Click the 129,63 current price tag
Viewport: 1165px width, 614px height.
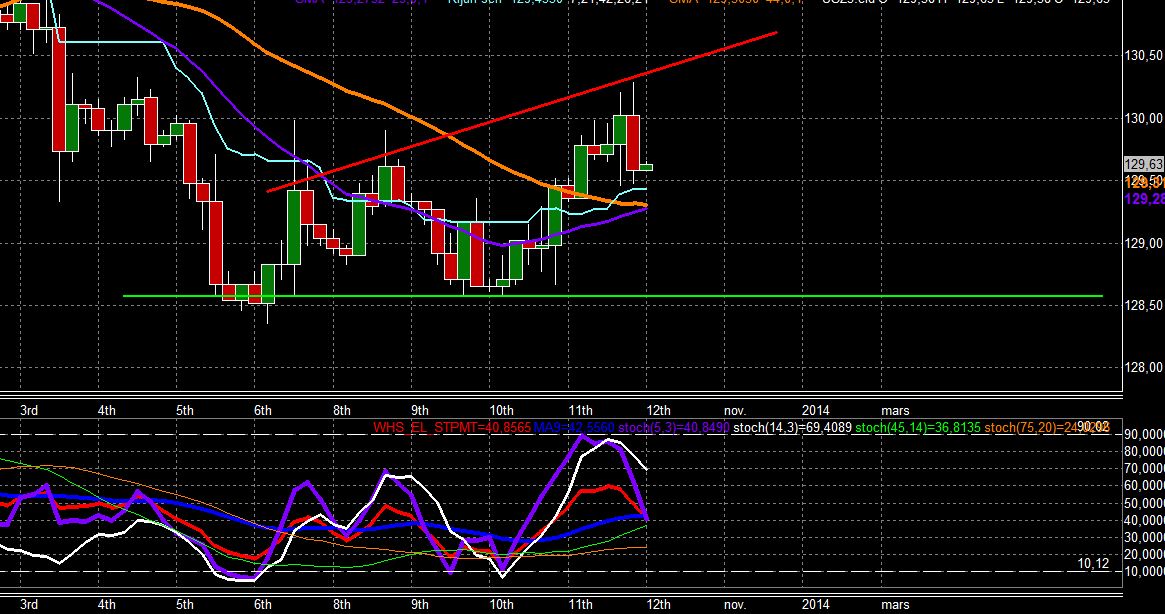1143,164
